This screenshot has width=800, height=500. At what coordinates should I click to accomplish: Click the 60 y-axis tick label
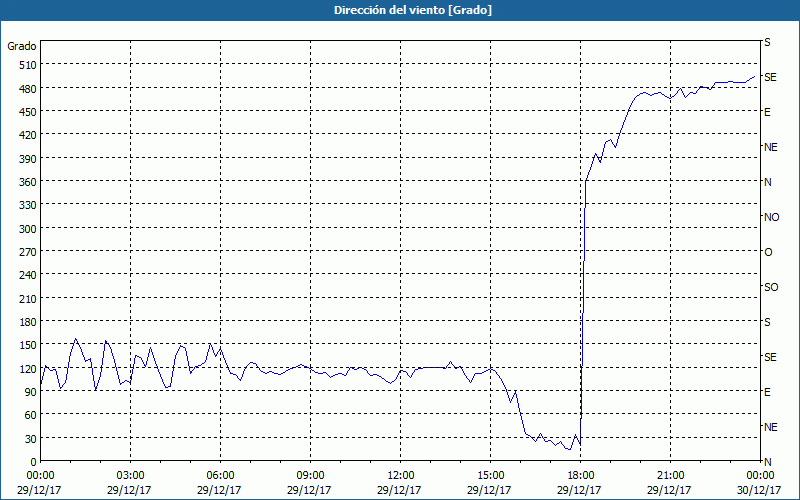tap(31, 415)
